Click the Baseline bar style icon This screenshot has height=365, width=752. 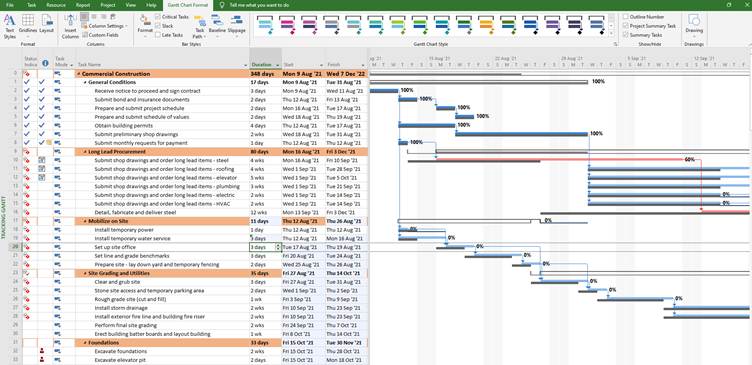point(217,24)
